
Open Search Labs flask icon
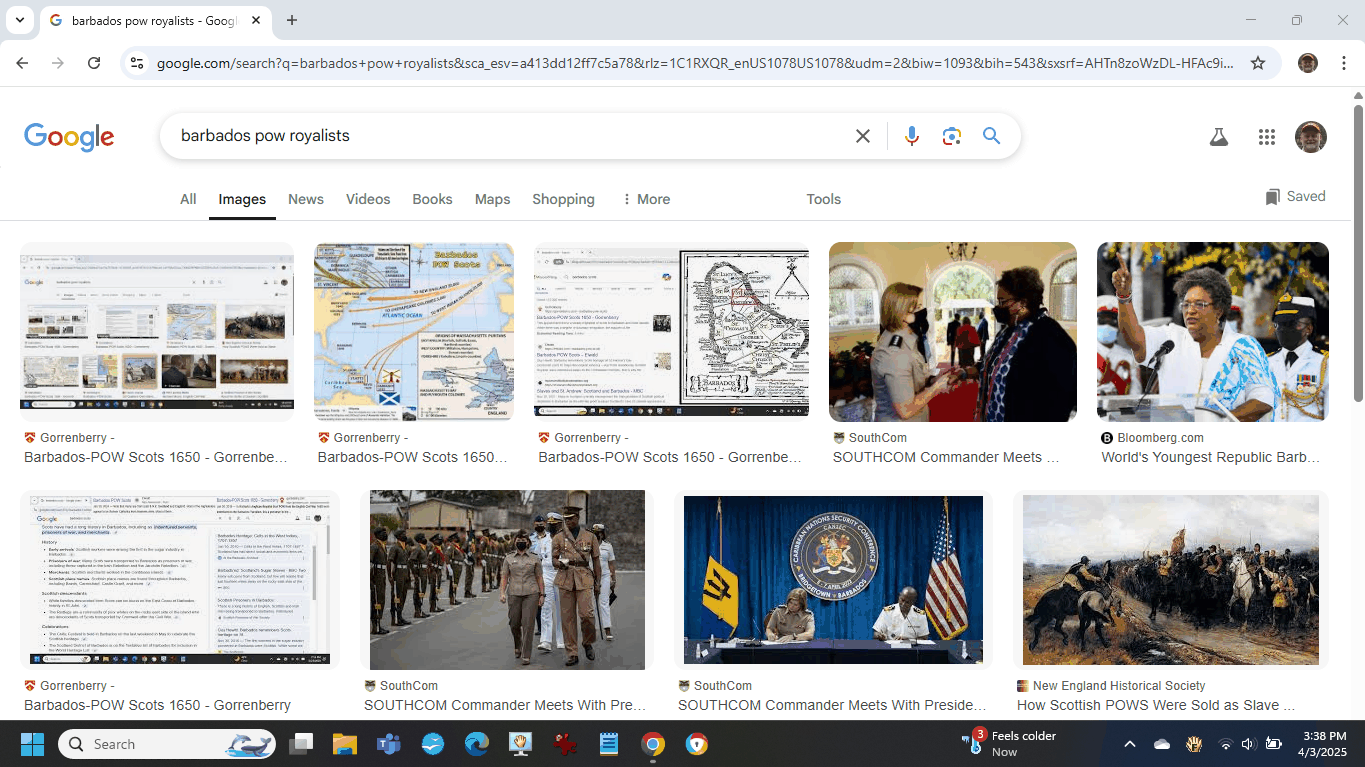[1218, 137]
